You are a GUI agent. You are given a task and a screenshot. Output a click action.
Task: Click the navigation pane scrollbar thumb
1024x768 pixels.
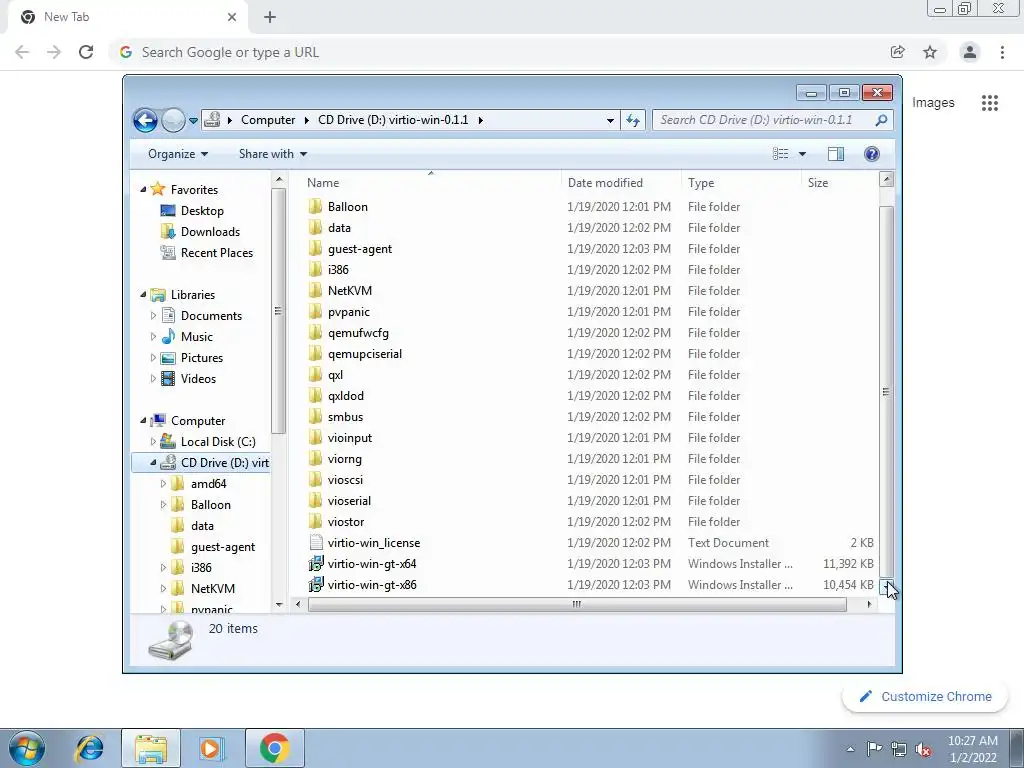coord(278,312)
